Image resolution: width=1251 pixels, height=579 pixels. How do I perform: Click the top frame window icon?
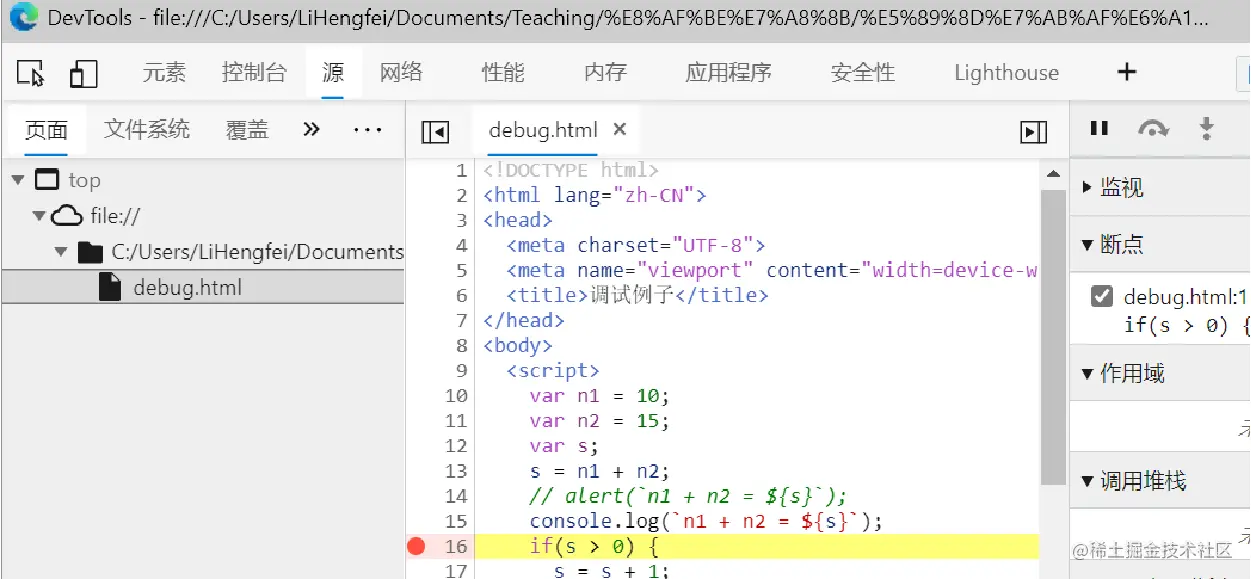coord(47,180)
